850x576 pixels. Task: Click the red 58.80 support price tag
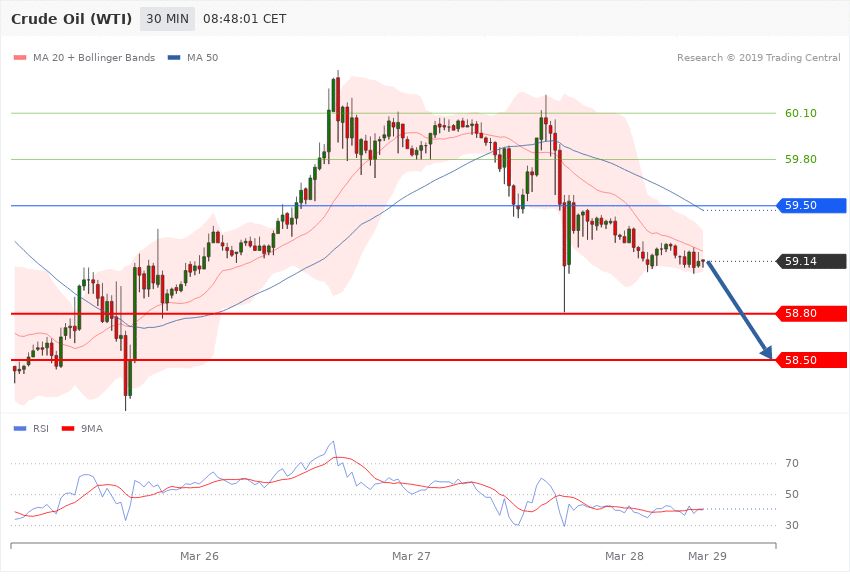pos(812,314)
